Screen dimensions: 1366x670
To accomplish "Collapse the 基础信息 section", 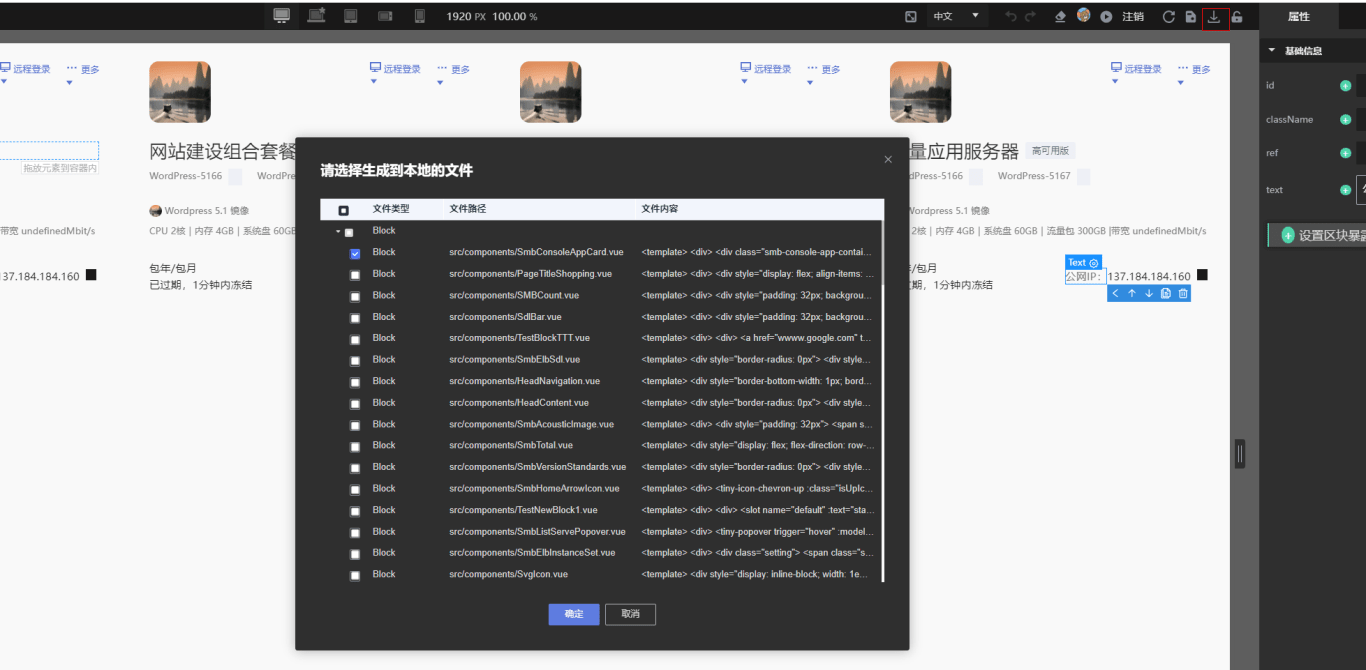I will pos(1272,51).
